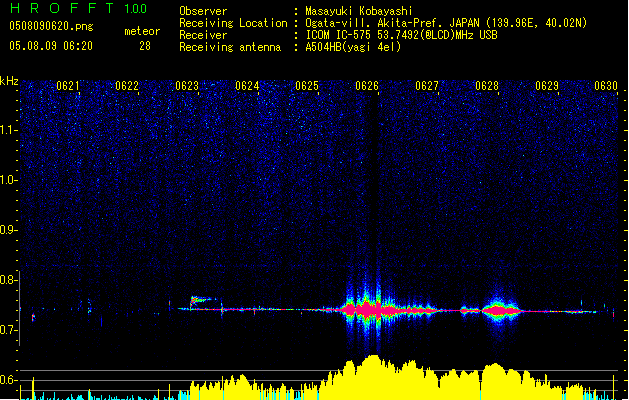Click the strongest echo burst below 0626
Viewport: 629px width, 400px height.
coord(369,310)
